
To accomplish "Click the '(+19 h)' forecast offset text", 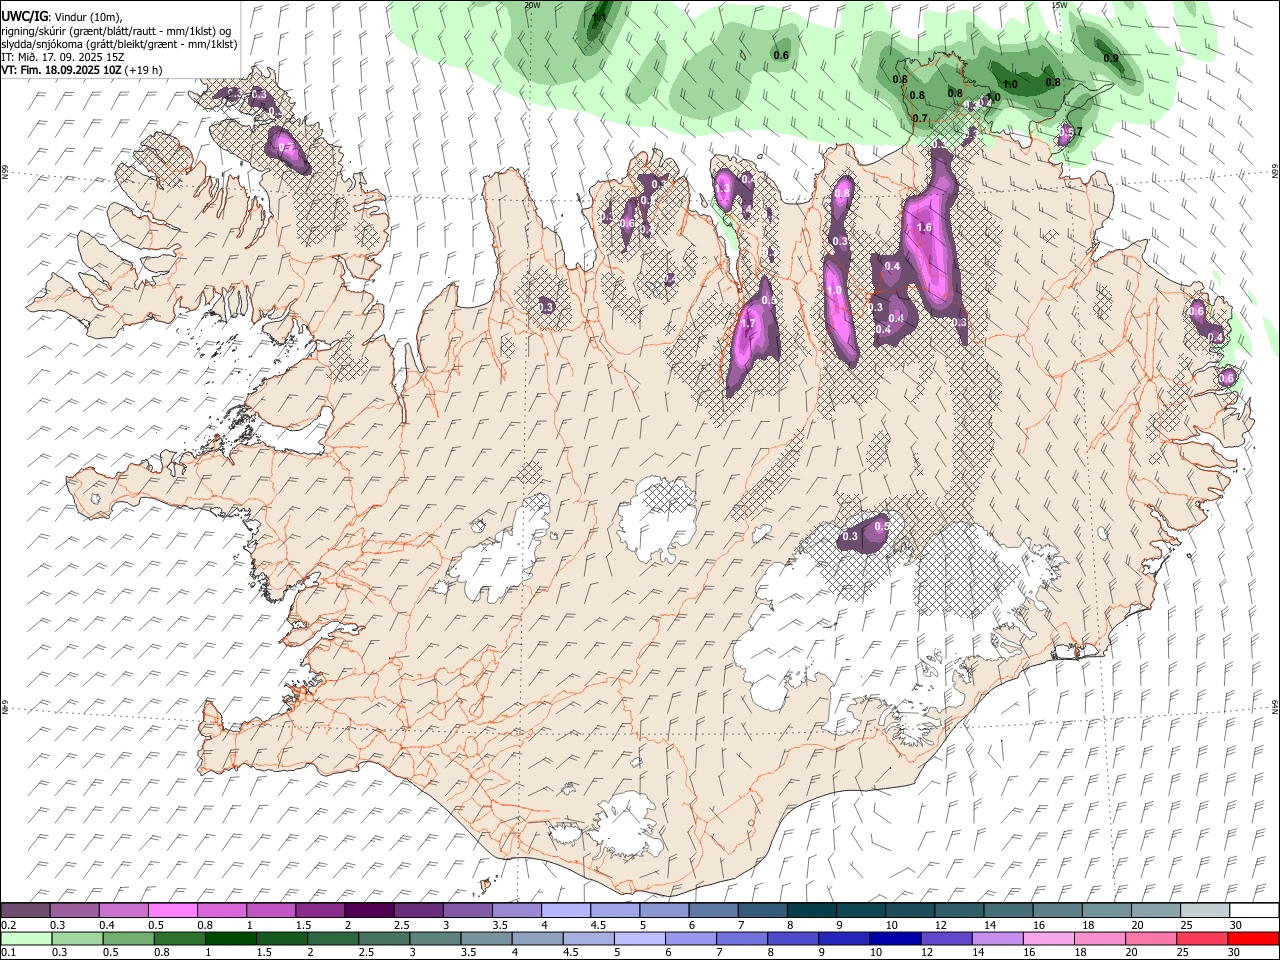I will (x=144, y=70).
